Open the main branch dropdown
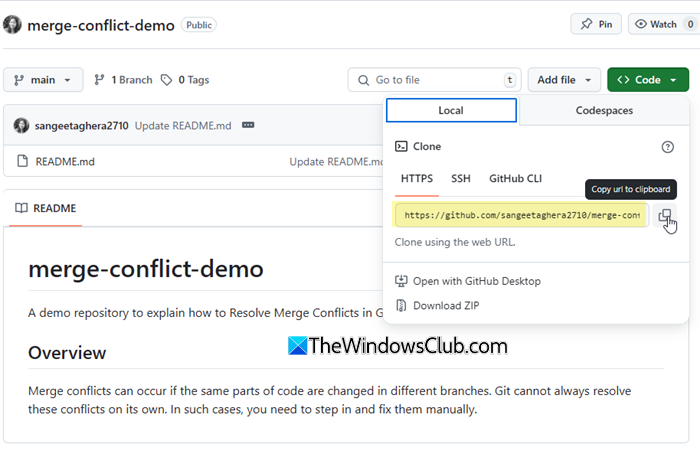This screenshot has width=700, height=457. tap(43, 80)
